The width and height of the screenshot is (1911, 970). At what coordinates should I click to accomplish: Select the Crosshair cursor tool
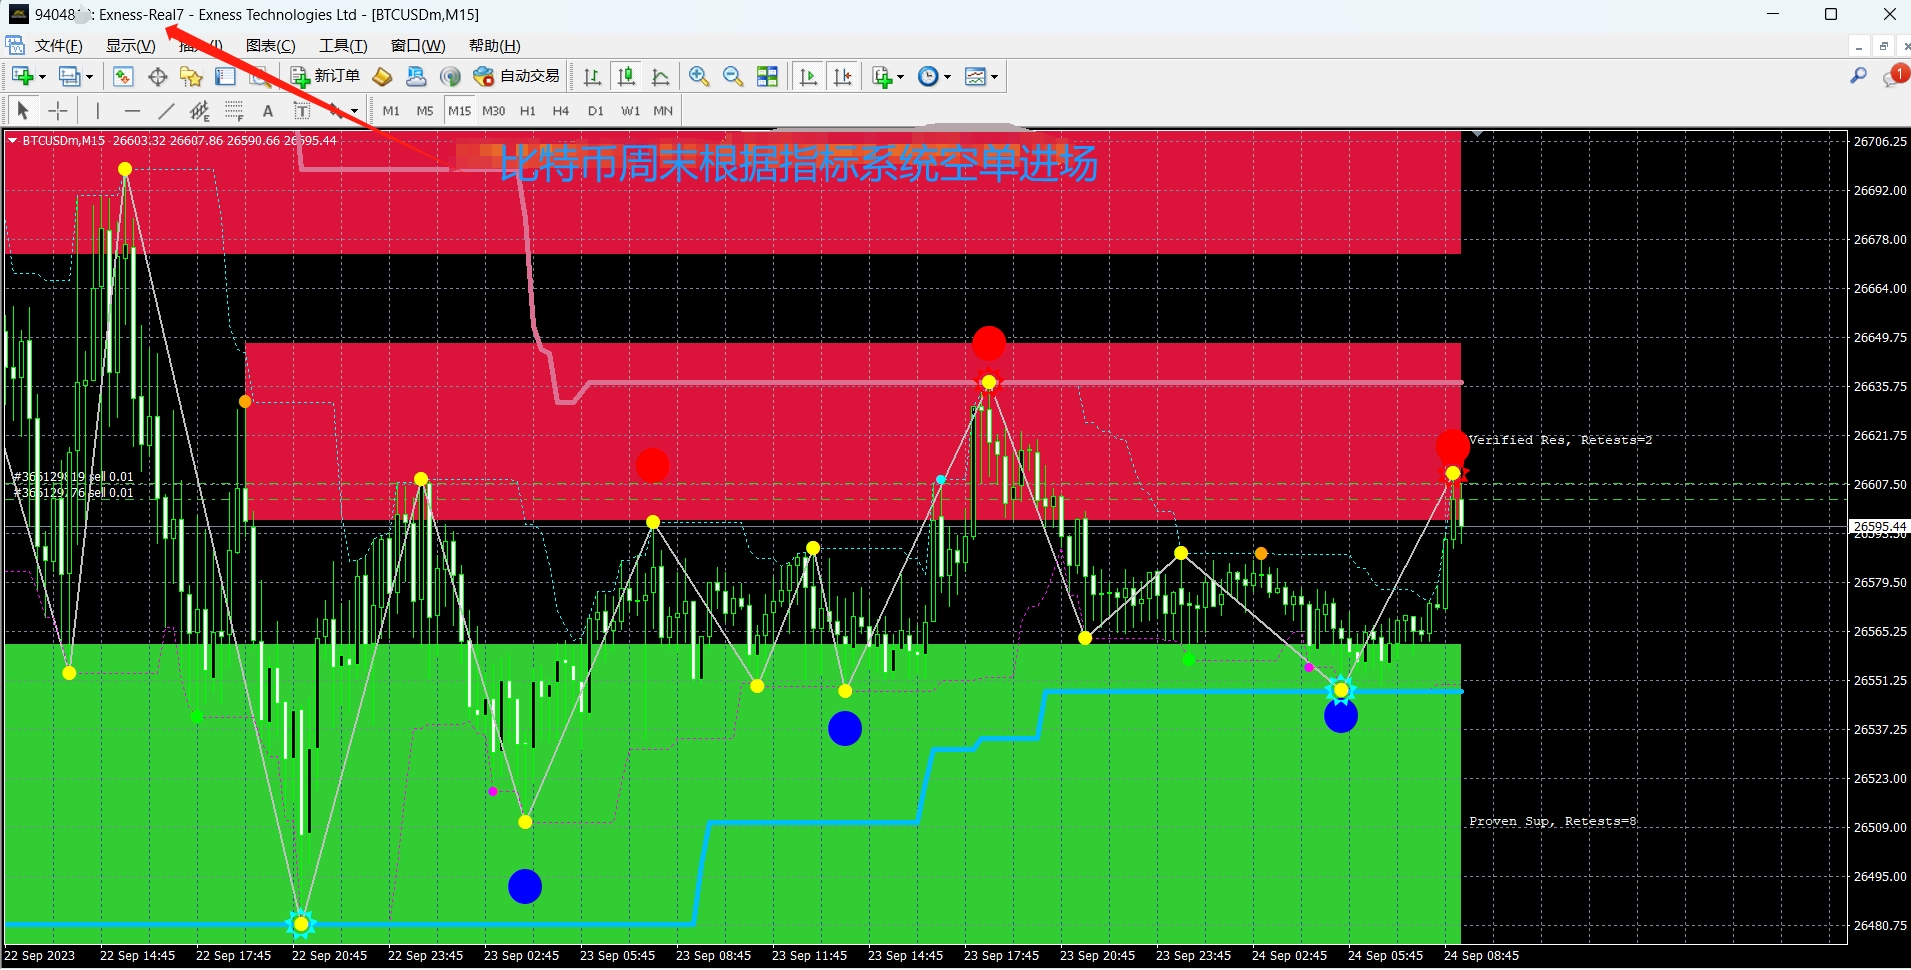(58, 111)
